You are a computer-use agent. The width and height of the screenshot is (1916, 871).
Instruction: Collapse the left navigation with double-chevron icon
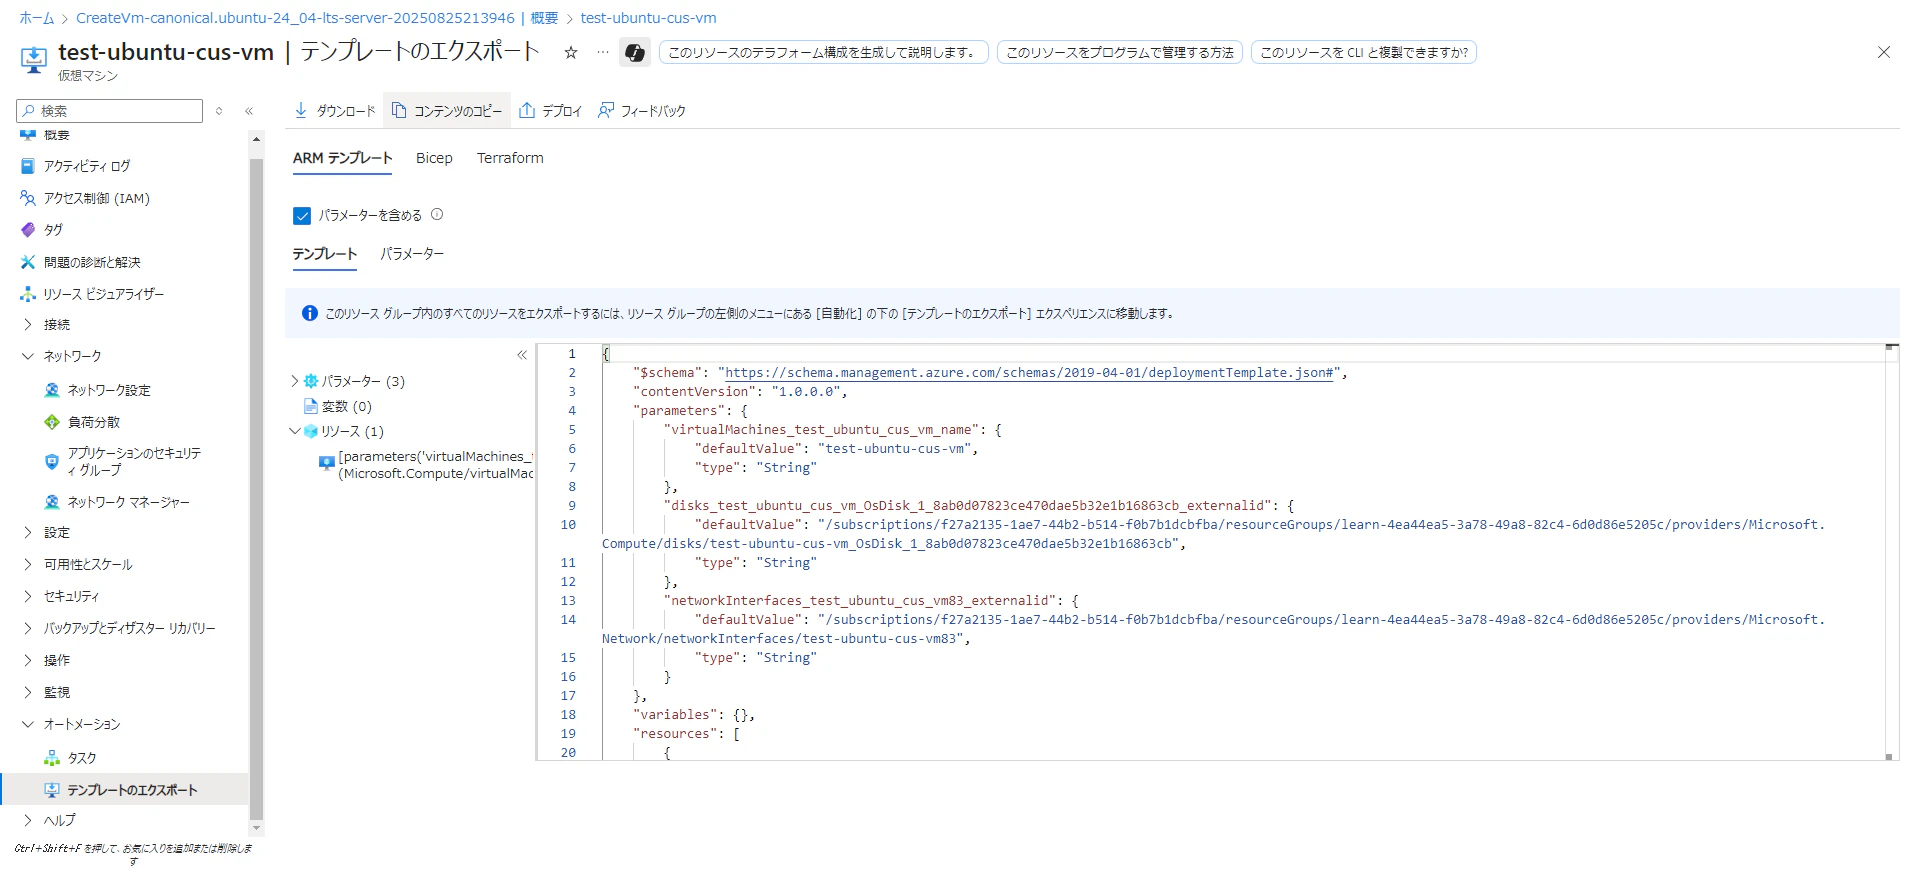(x=249, y=111)
